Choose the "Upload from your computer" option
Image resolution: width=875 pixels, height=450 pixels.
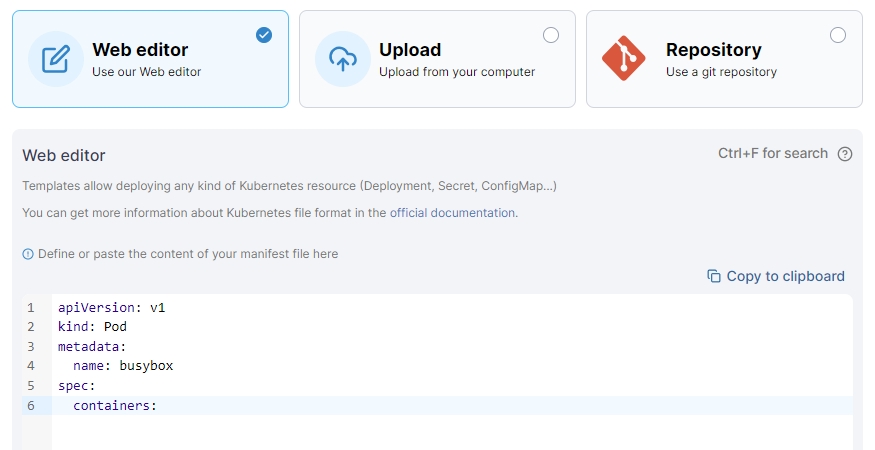pos(457,72)
